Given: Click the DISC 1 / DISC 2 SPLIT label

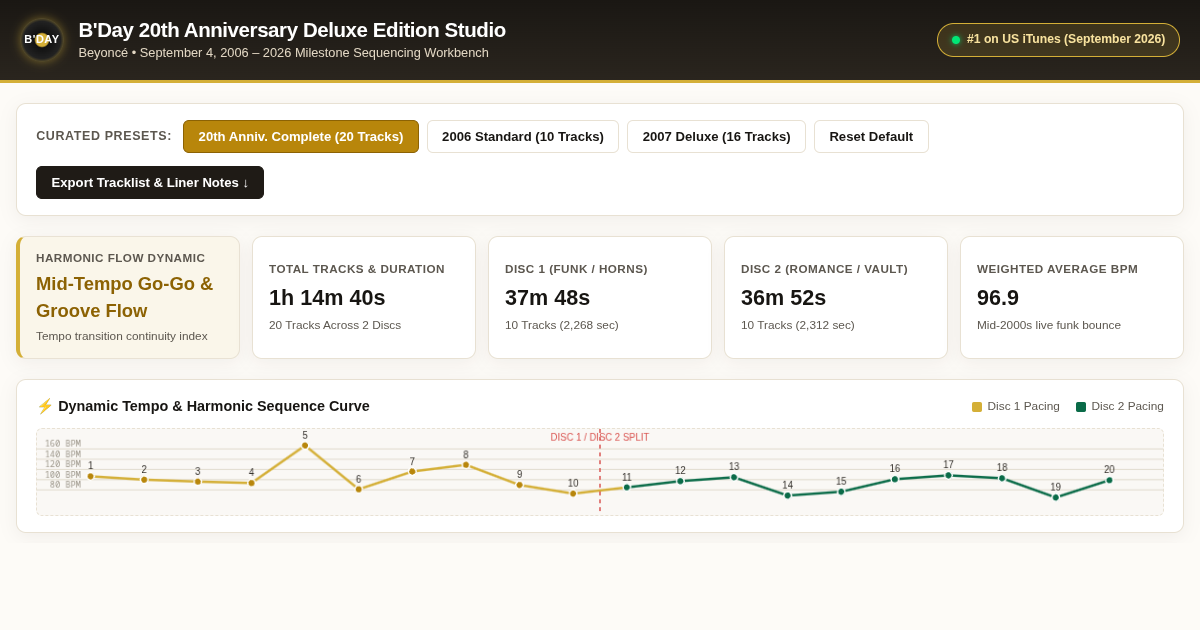Looking at the screenshot, I should tap(600, 437).
